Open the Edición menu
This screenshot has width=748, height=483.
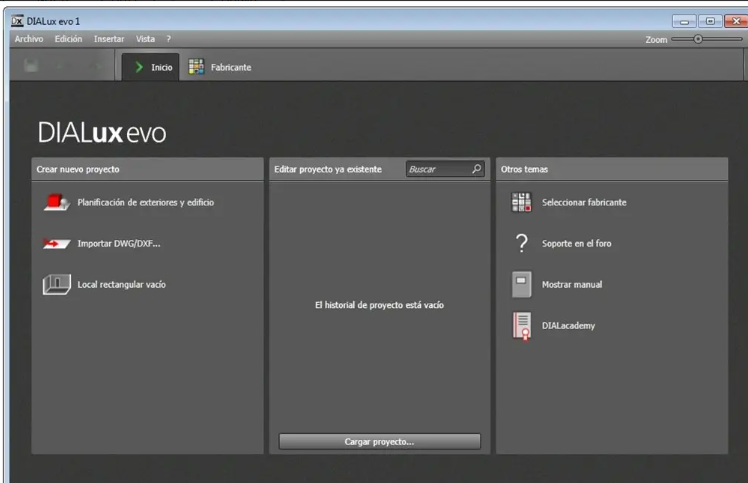(68, 39)
